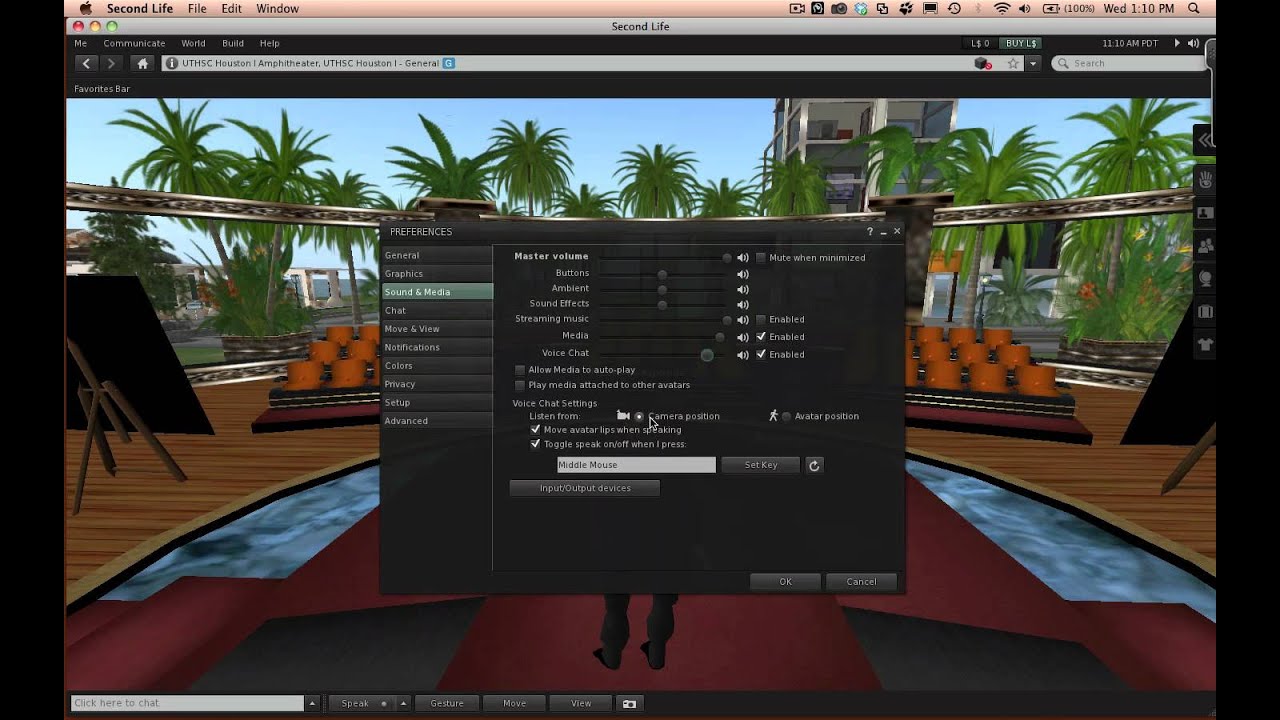Open the Help menu in Second Life

tap(269, 43)
